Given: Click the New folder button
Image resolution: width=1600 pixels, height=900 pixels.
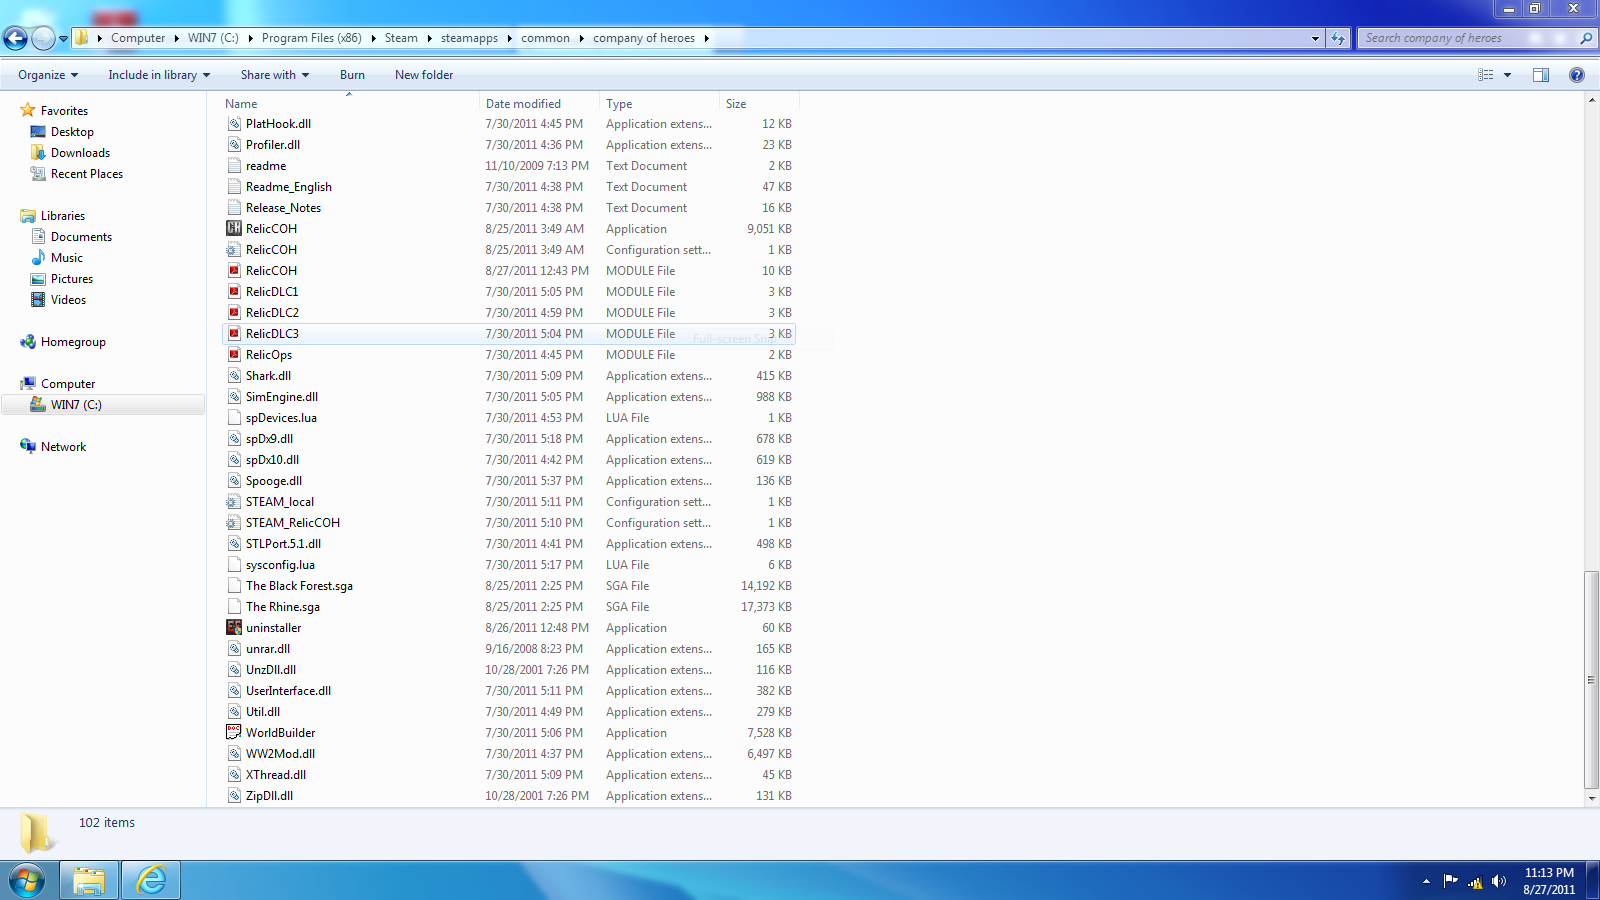Looking at the screenshot, I should (x=424, y=75).
